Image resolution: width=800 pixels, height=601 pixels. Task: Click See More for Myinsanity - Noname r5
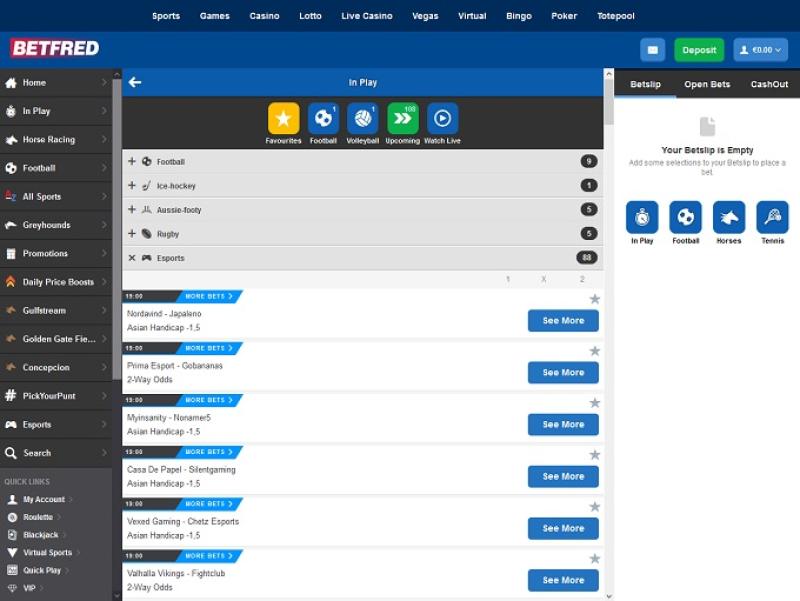coord(563,425)
